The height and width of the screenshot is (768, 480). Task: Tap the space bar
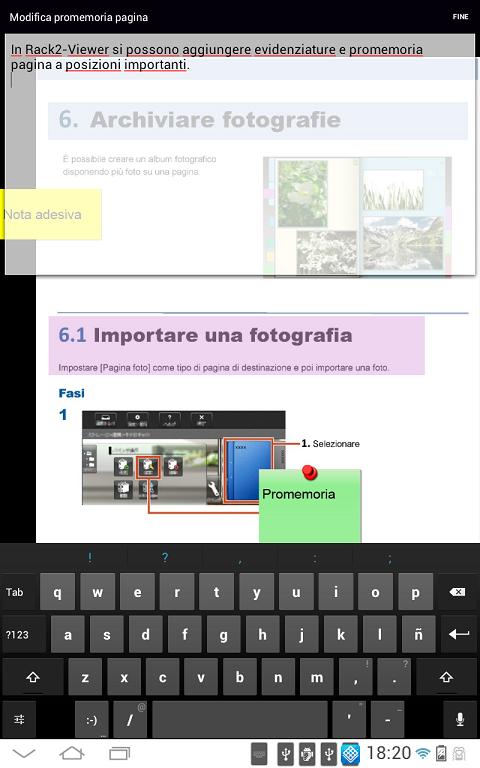click(x=240, y=720)
